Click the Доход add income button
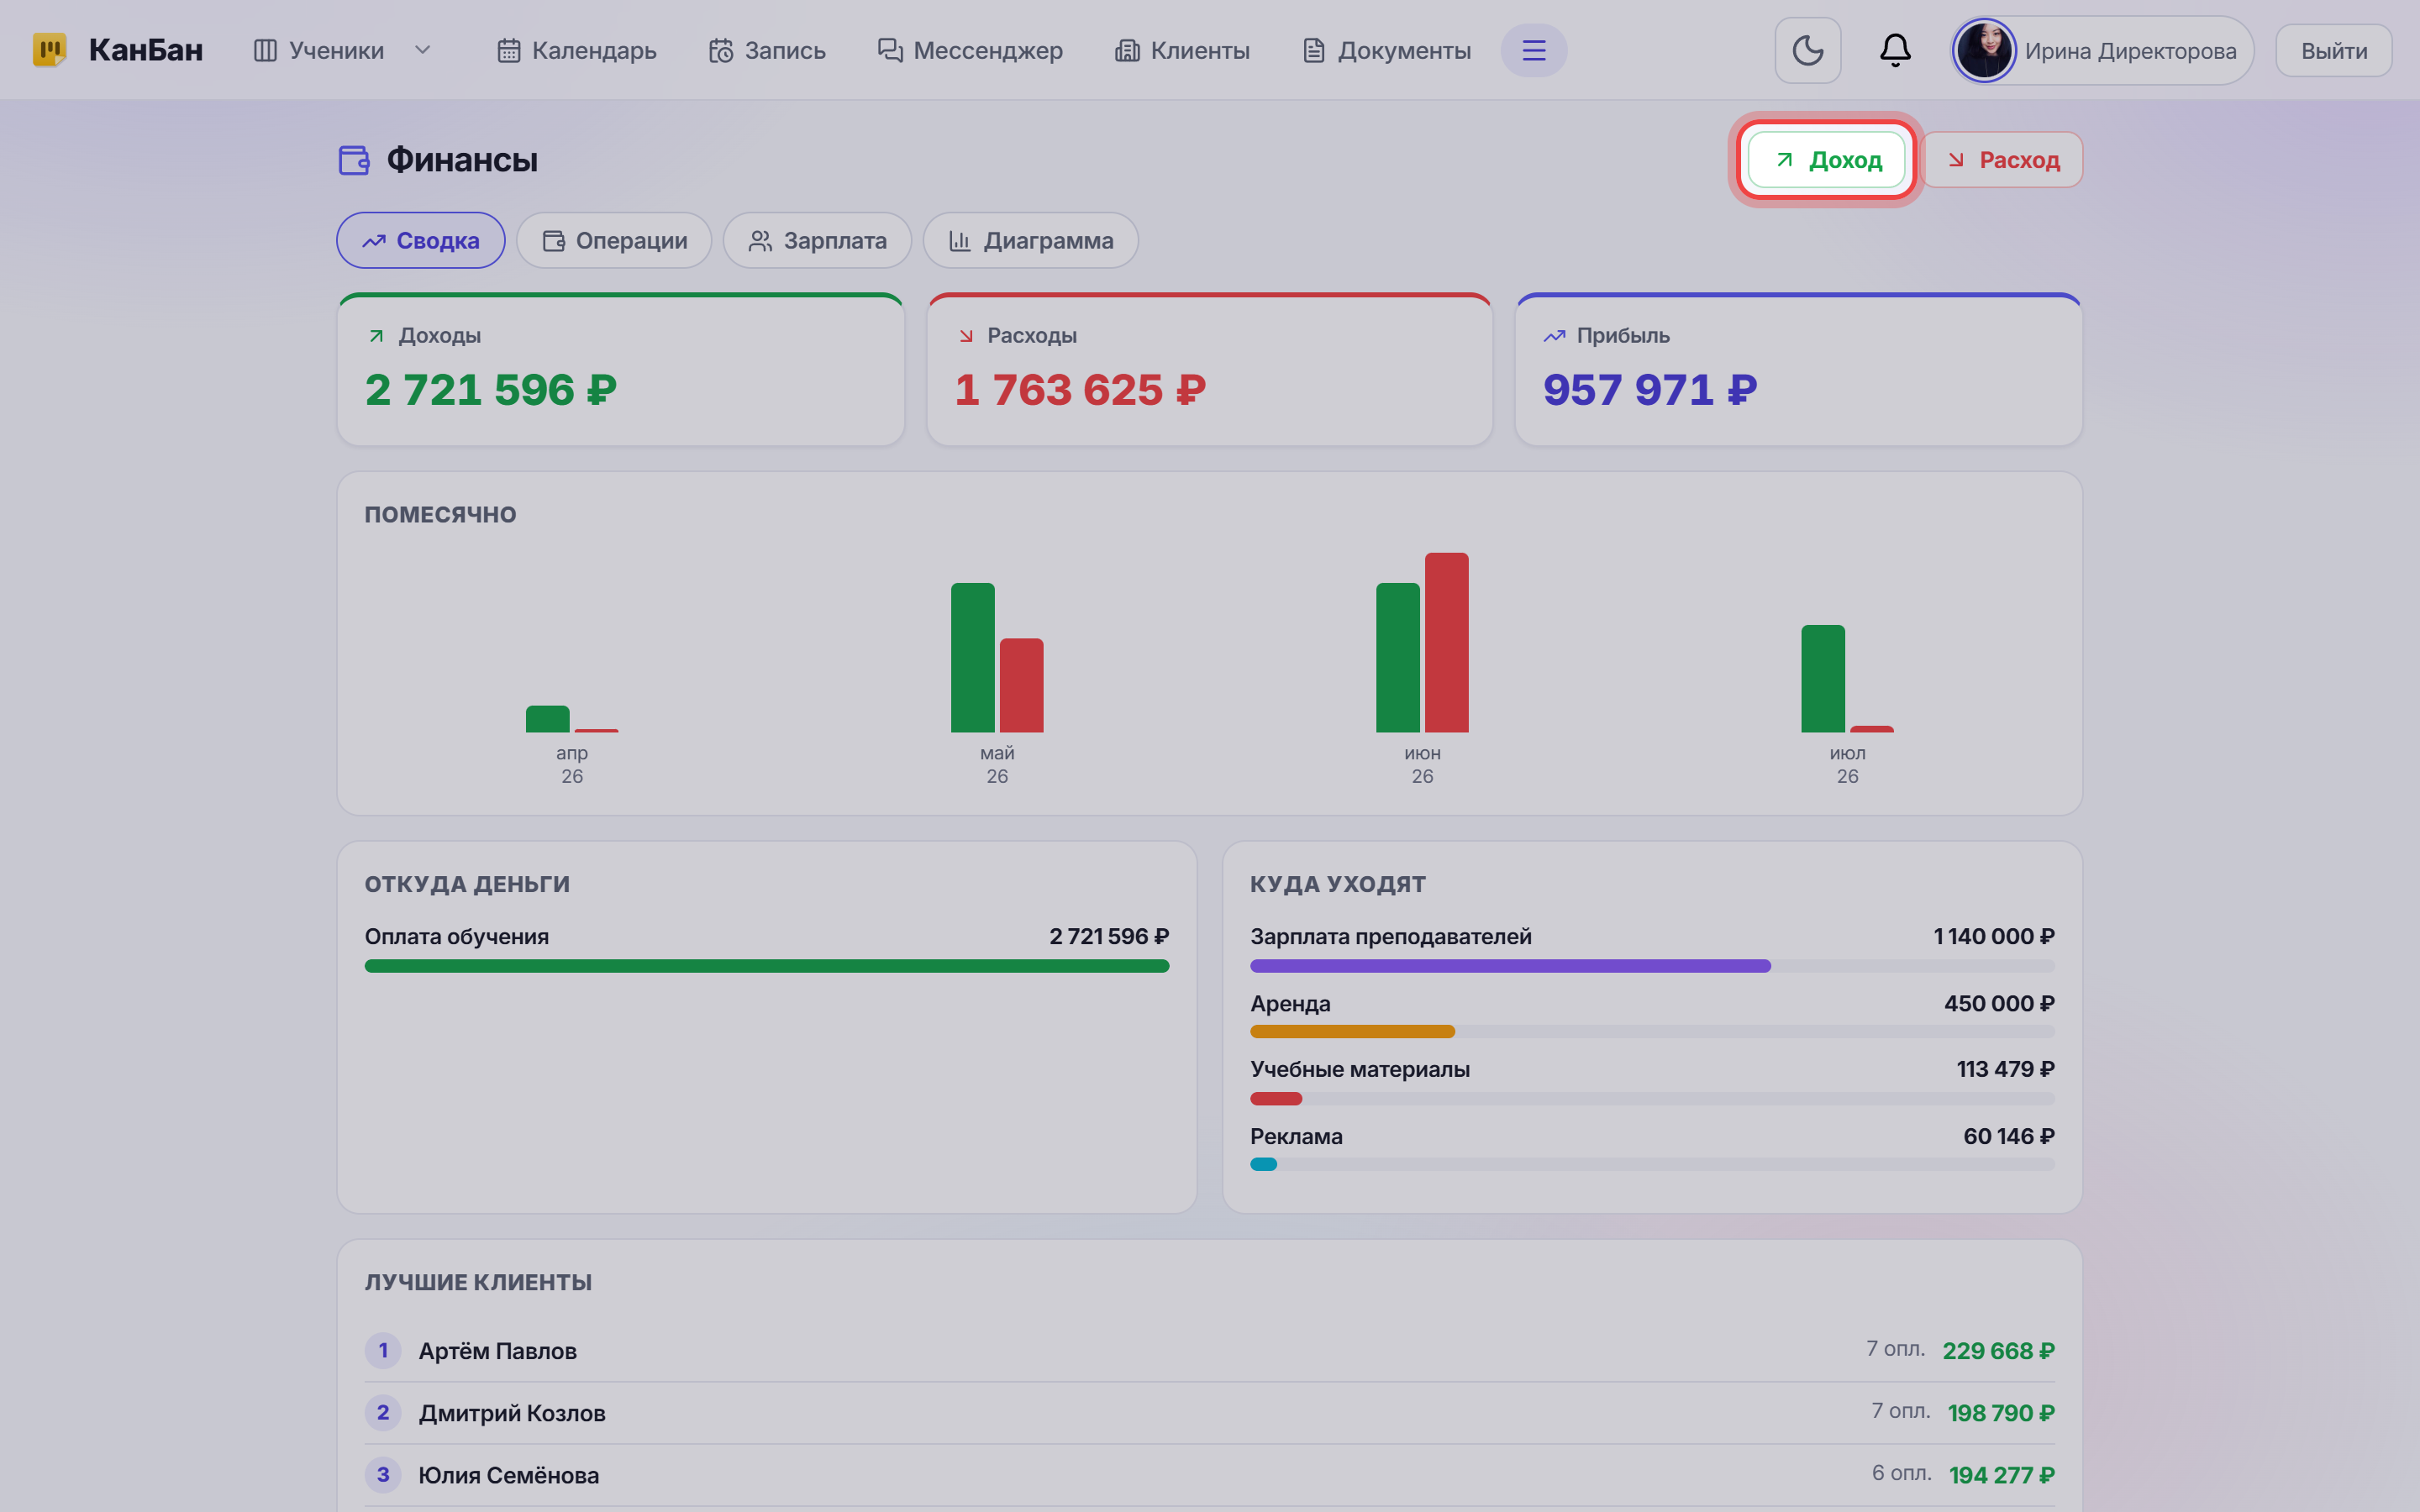 (1826, 160)
